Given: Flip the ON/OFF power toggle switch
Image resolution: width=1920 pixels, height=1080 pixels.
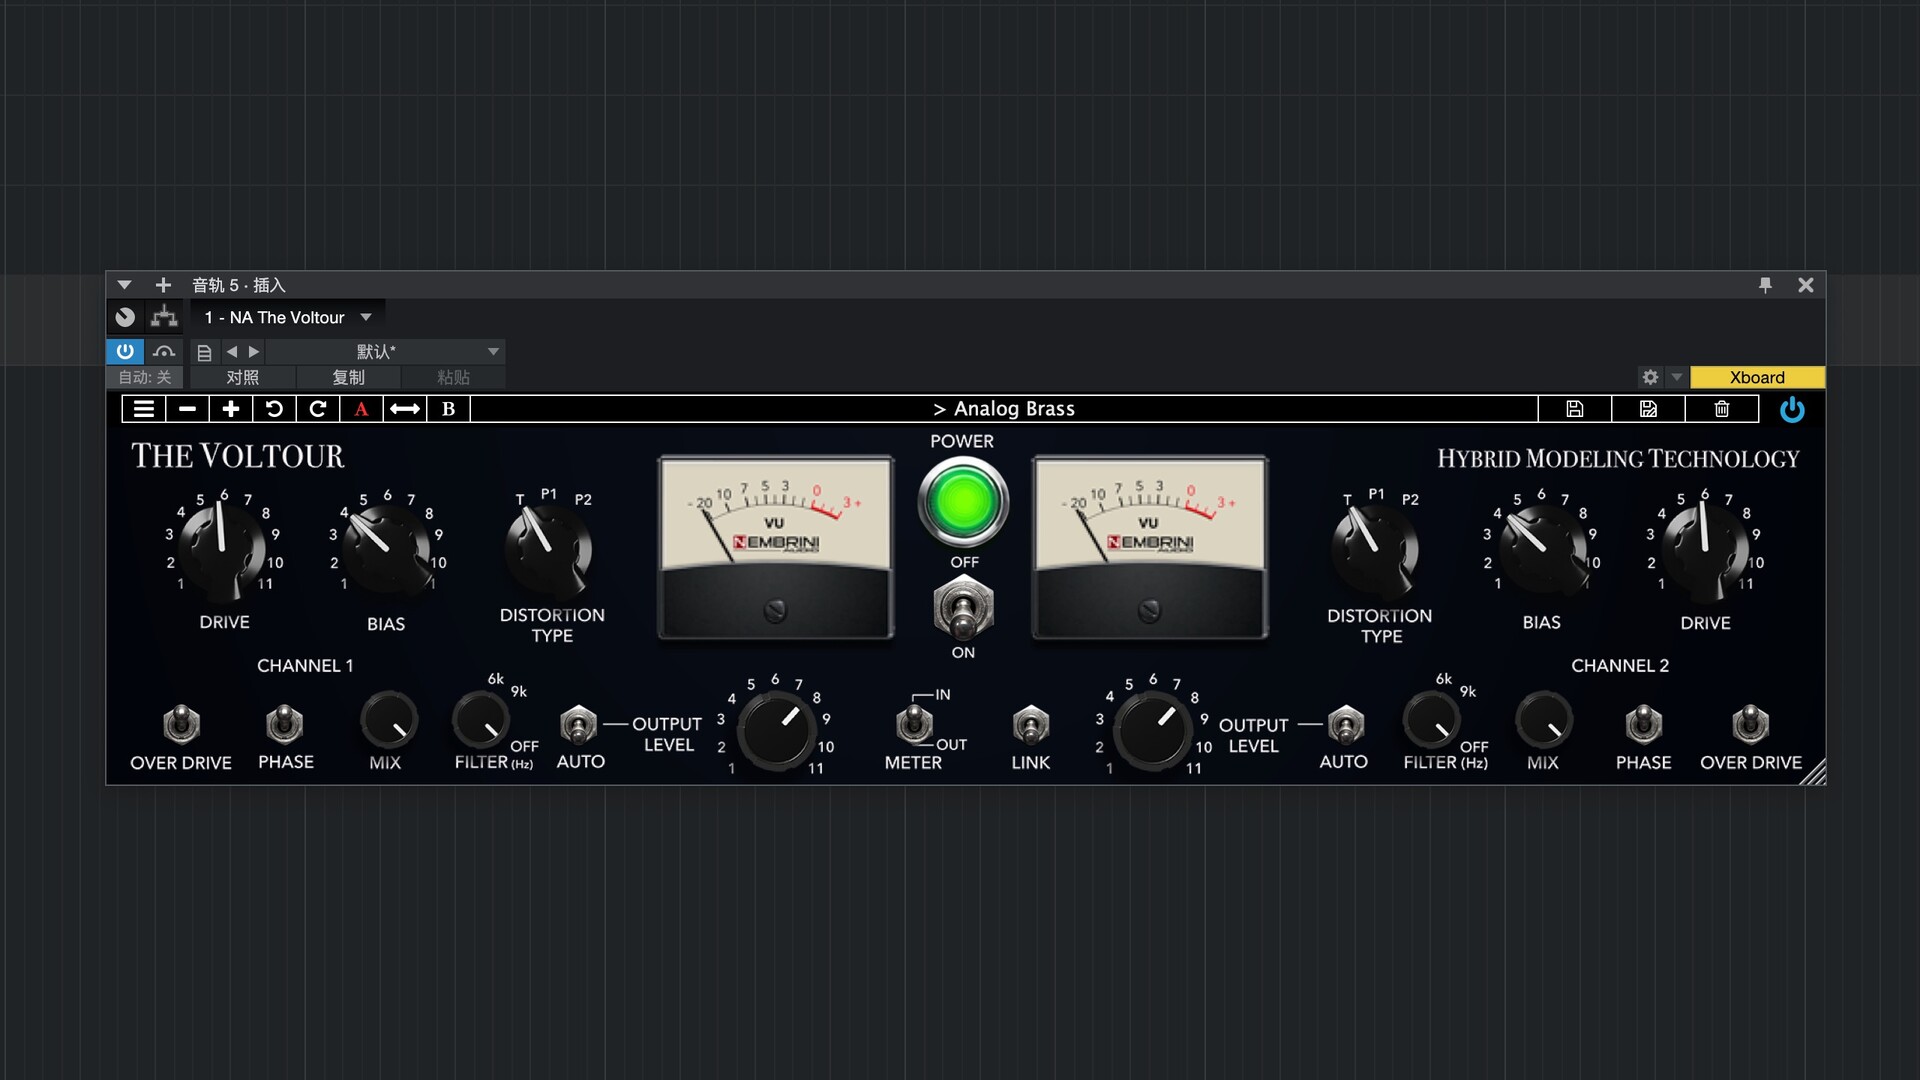Looking at the screenshot, I should 963,608.
